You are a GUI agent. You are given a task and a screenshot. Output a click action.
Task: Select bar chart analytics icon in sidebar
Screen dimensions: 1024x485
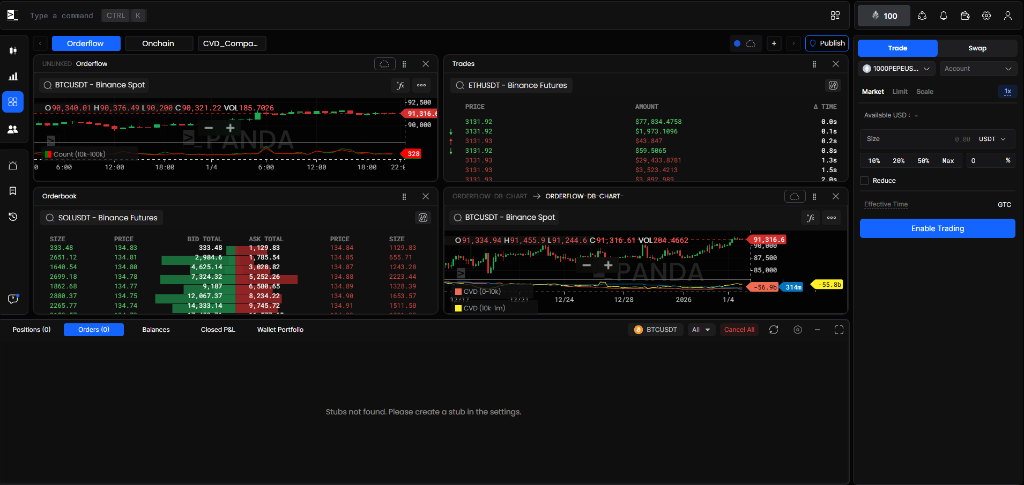click(x=12, y=76)
